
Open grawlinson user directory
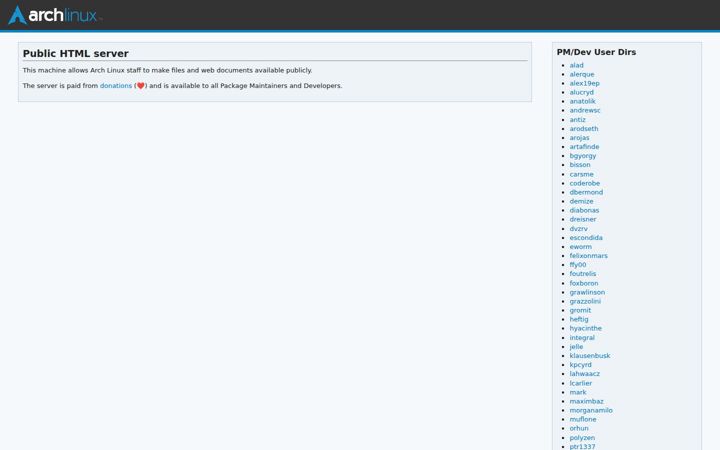point(587,292)
